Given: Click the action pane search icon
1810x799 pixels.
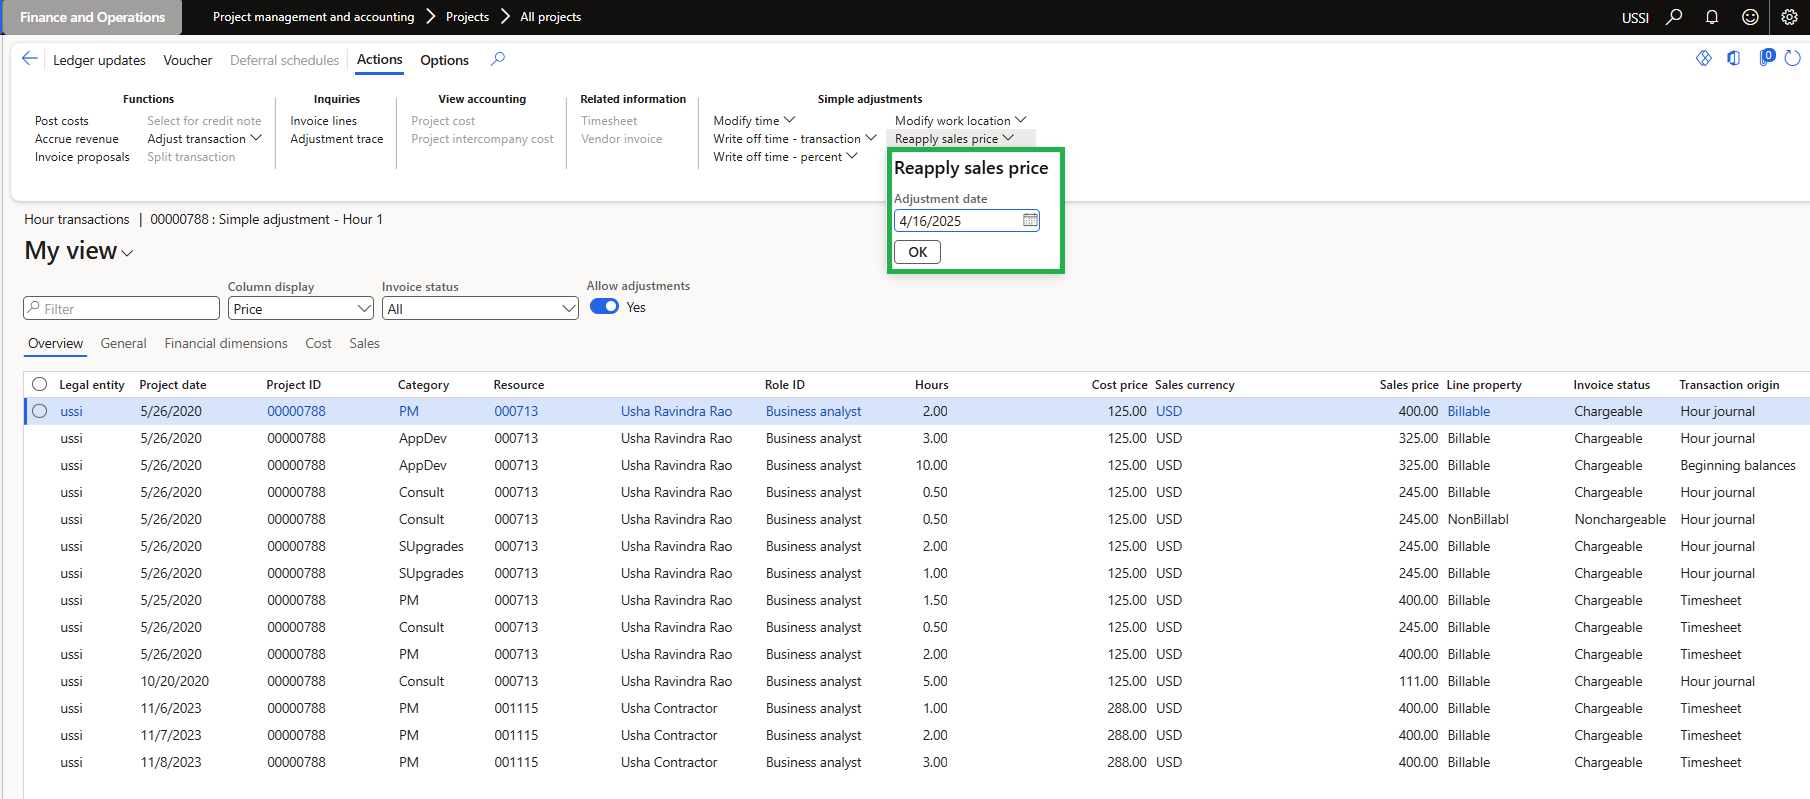Looking at the screenshot, I should pyautogui.click(x=498, y=59).
